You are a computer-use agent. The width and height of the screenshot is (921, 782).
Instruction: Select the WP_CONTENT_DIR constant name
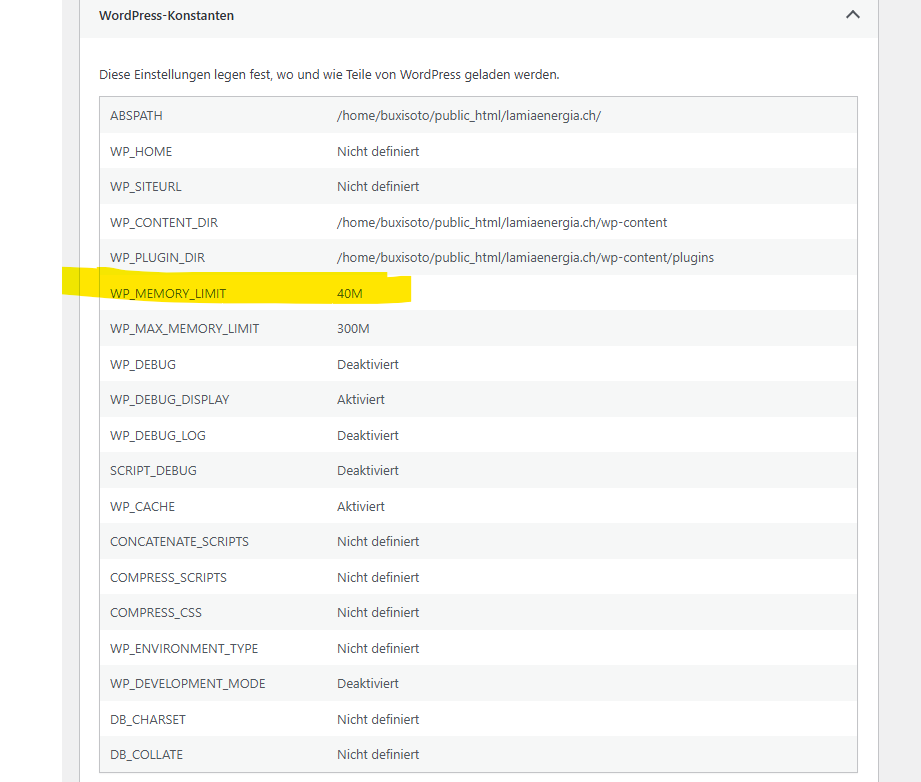pos(164,223)
